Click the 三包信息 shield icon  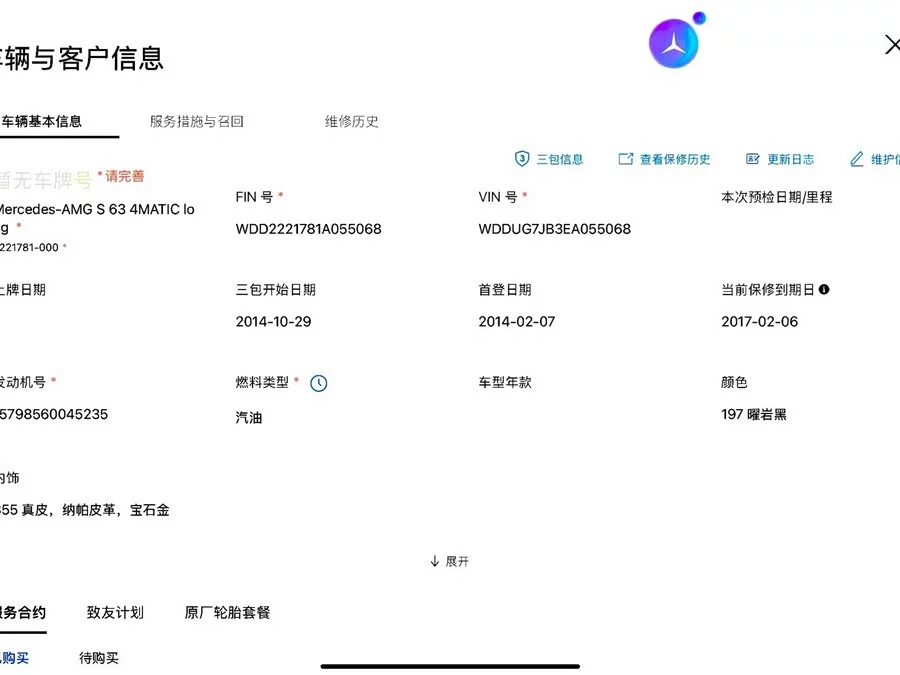(522, 158)
